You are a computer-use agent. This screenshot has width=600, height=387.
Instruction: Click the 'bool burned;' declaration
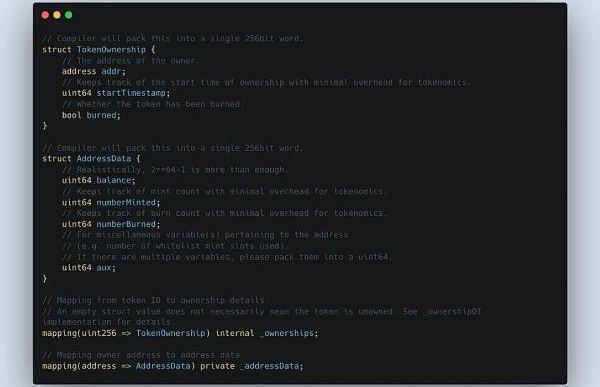pyautogui.click(x=91, y=115)
